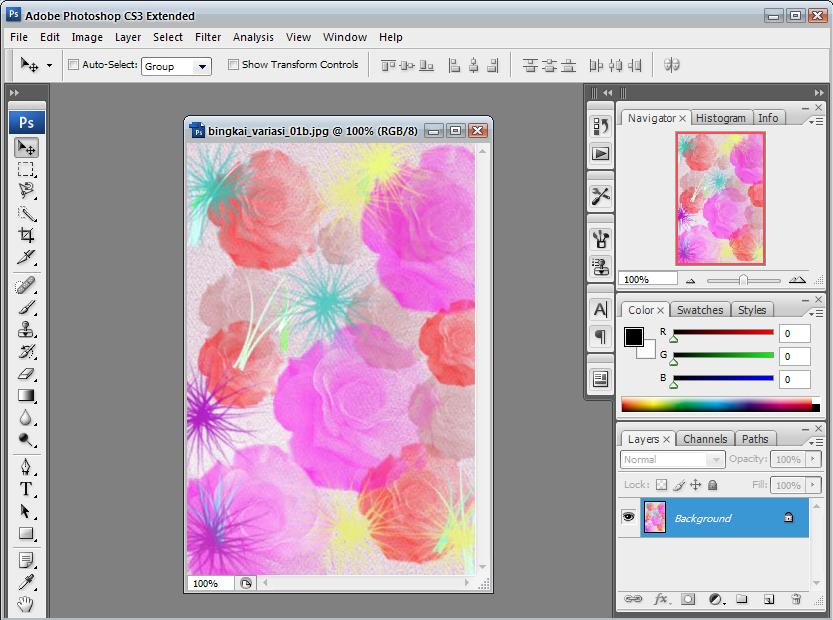Activate the Crop tool

[26, 235]
